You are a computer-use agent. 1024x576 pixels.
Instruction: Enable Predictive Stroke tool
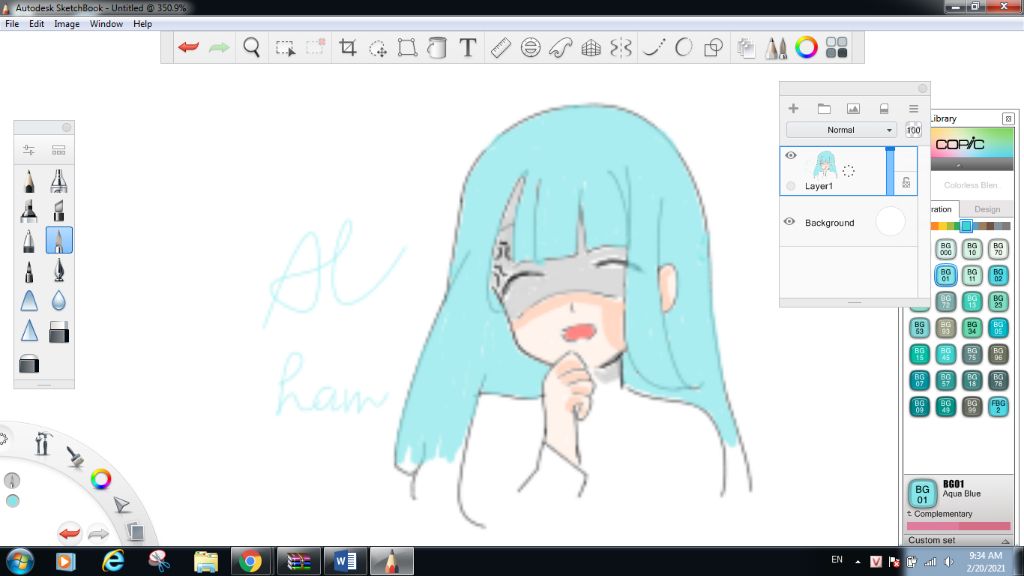pos(684,47)
